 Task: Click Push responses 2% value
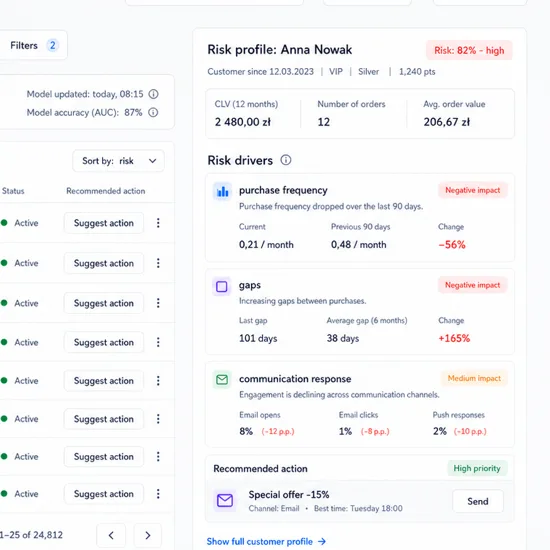click(440, 431)
